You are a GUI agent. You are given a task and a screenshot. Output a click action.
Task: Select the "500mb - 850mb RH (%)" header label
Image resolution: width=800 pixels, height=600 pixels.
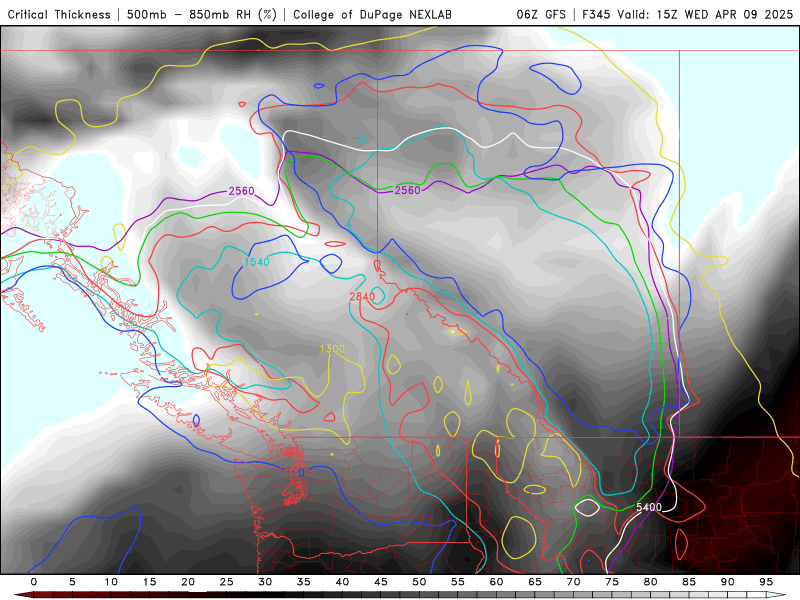(202, 14)
